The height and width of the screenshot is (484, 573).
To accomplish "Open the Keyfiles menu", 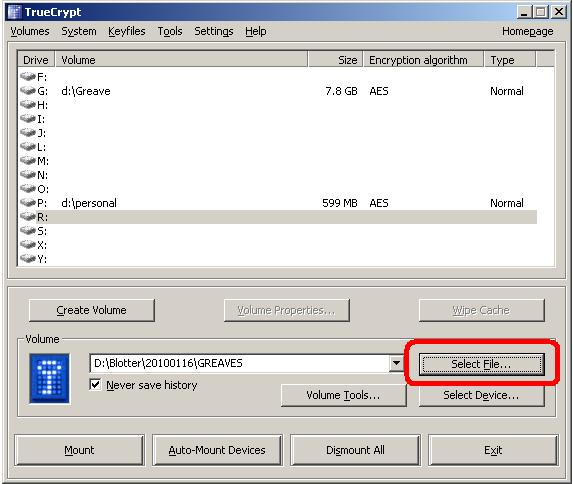I will pos(127,31).
